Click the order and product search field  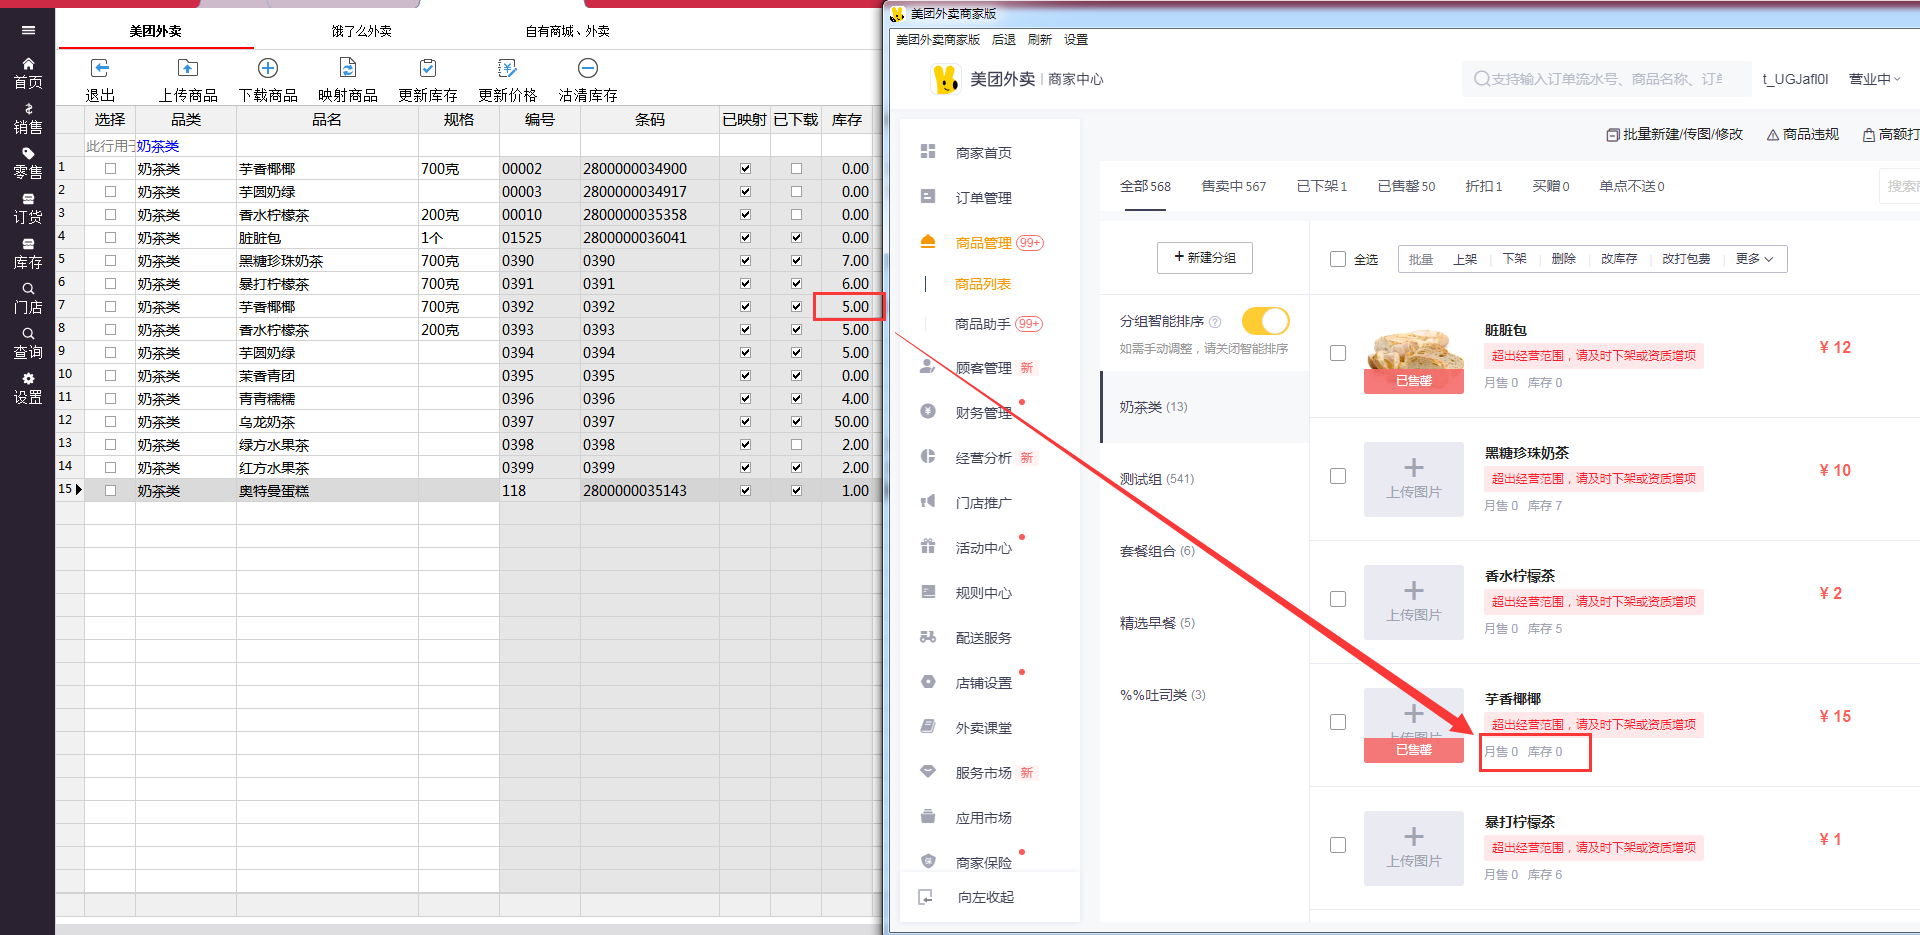1607,79
